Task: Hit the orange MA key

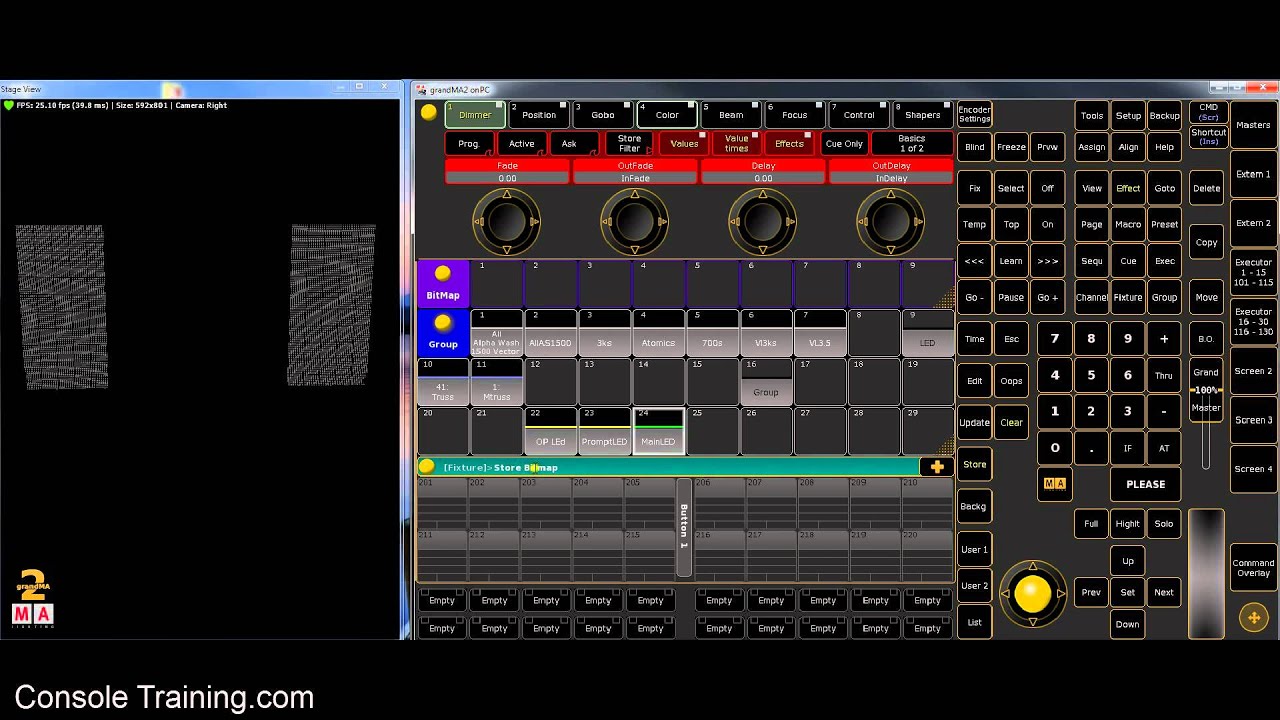Action: [1055, 484]
